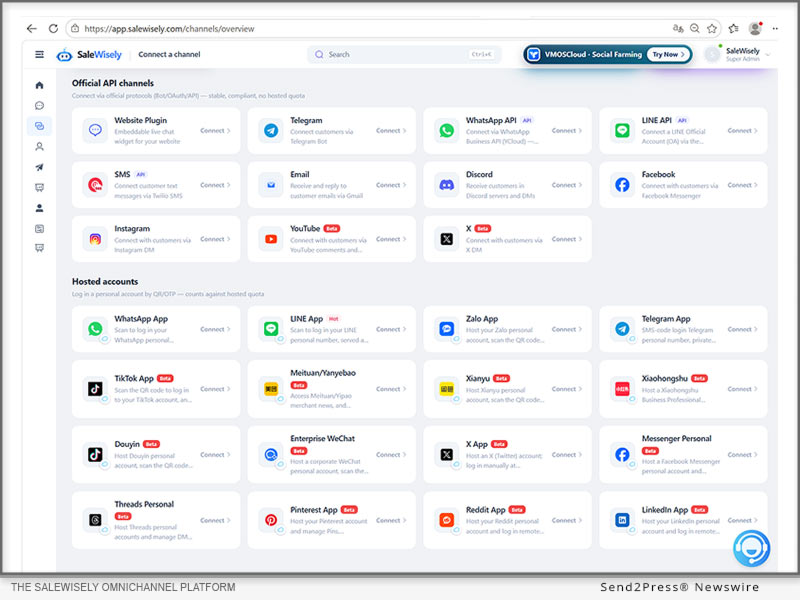Viewport: 800px width, 600px height.
Task: Click the Reddit App logo icon
Action: pyautogui.click(x=446, y=520)
